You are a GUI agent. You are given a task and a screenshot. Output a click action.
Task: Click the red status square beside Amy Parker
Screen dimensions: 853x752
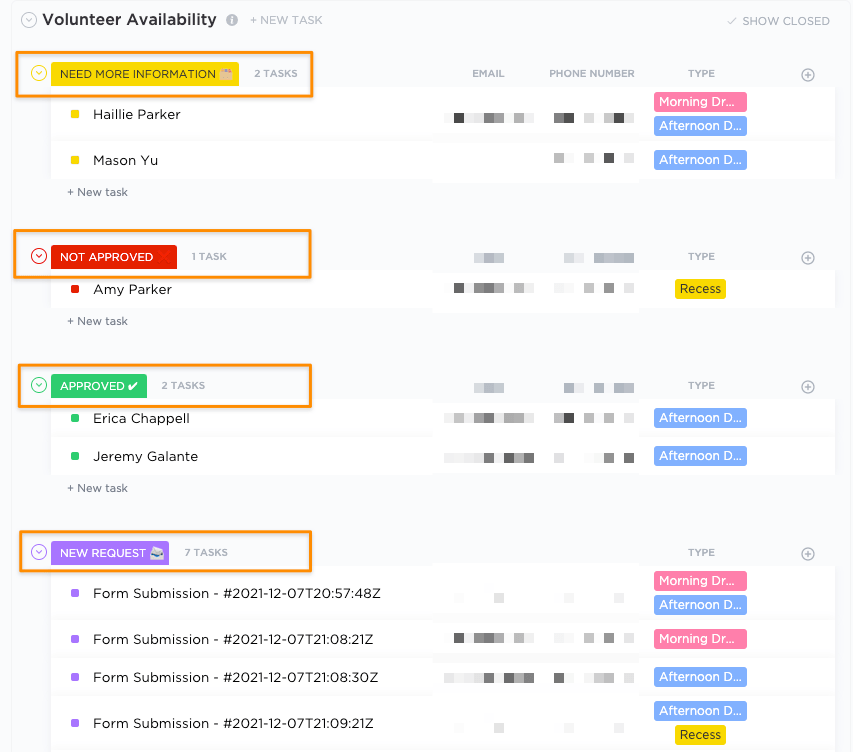tap(75, 290)
